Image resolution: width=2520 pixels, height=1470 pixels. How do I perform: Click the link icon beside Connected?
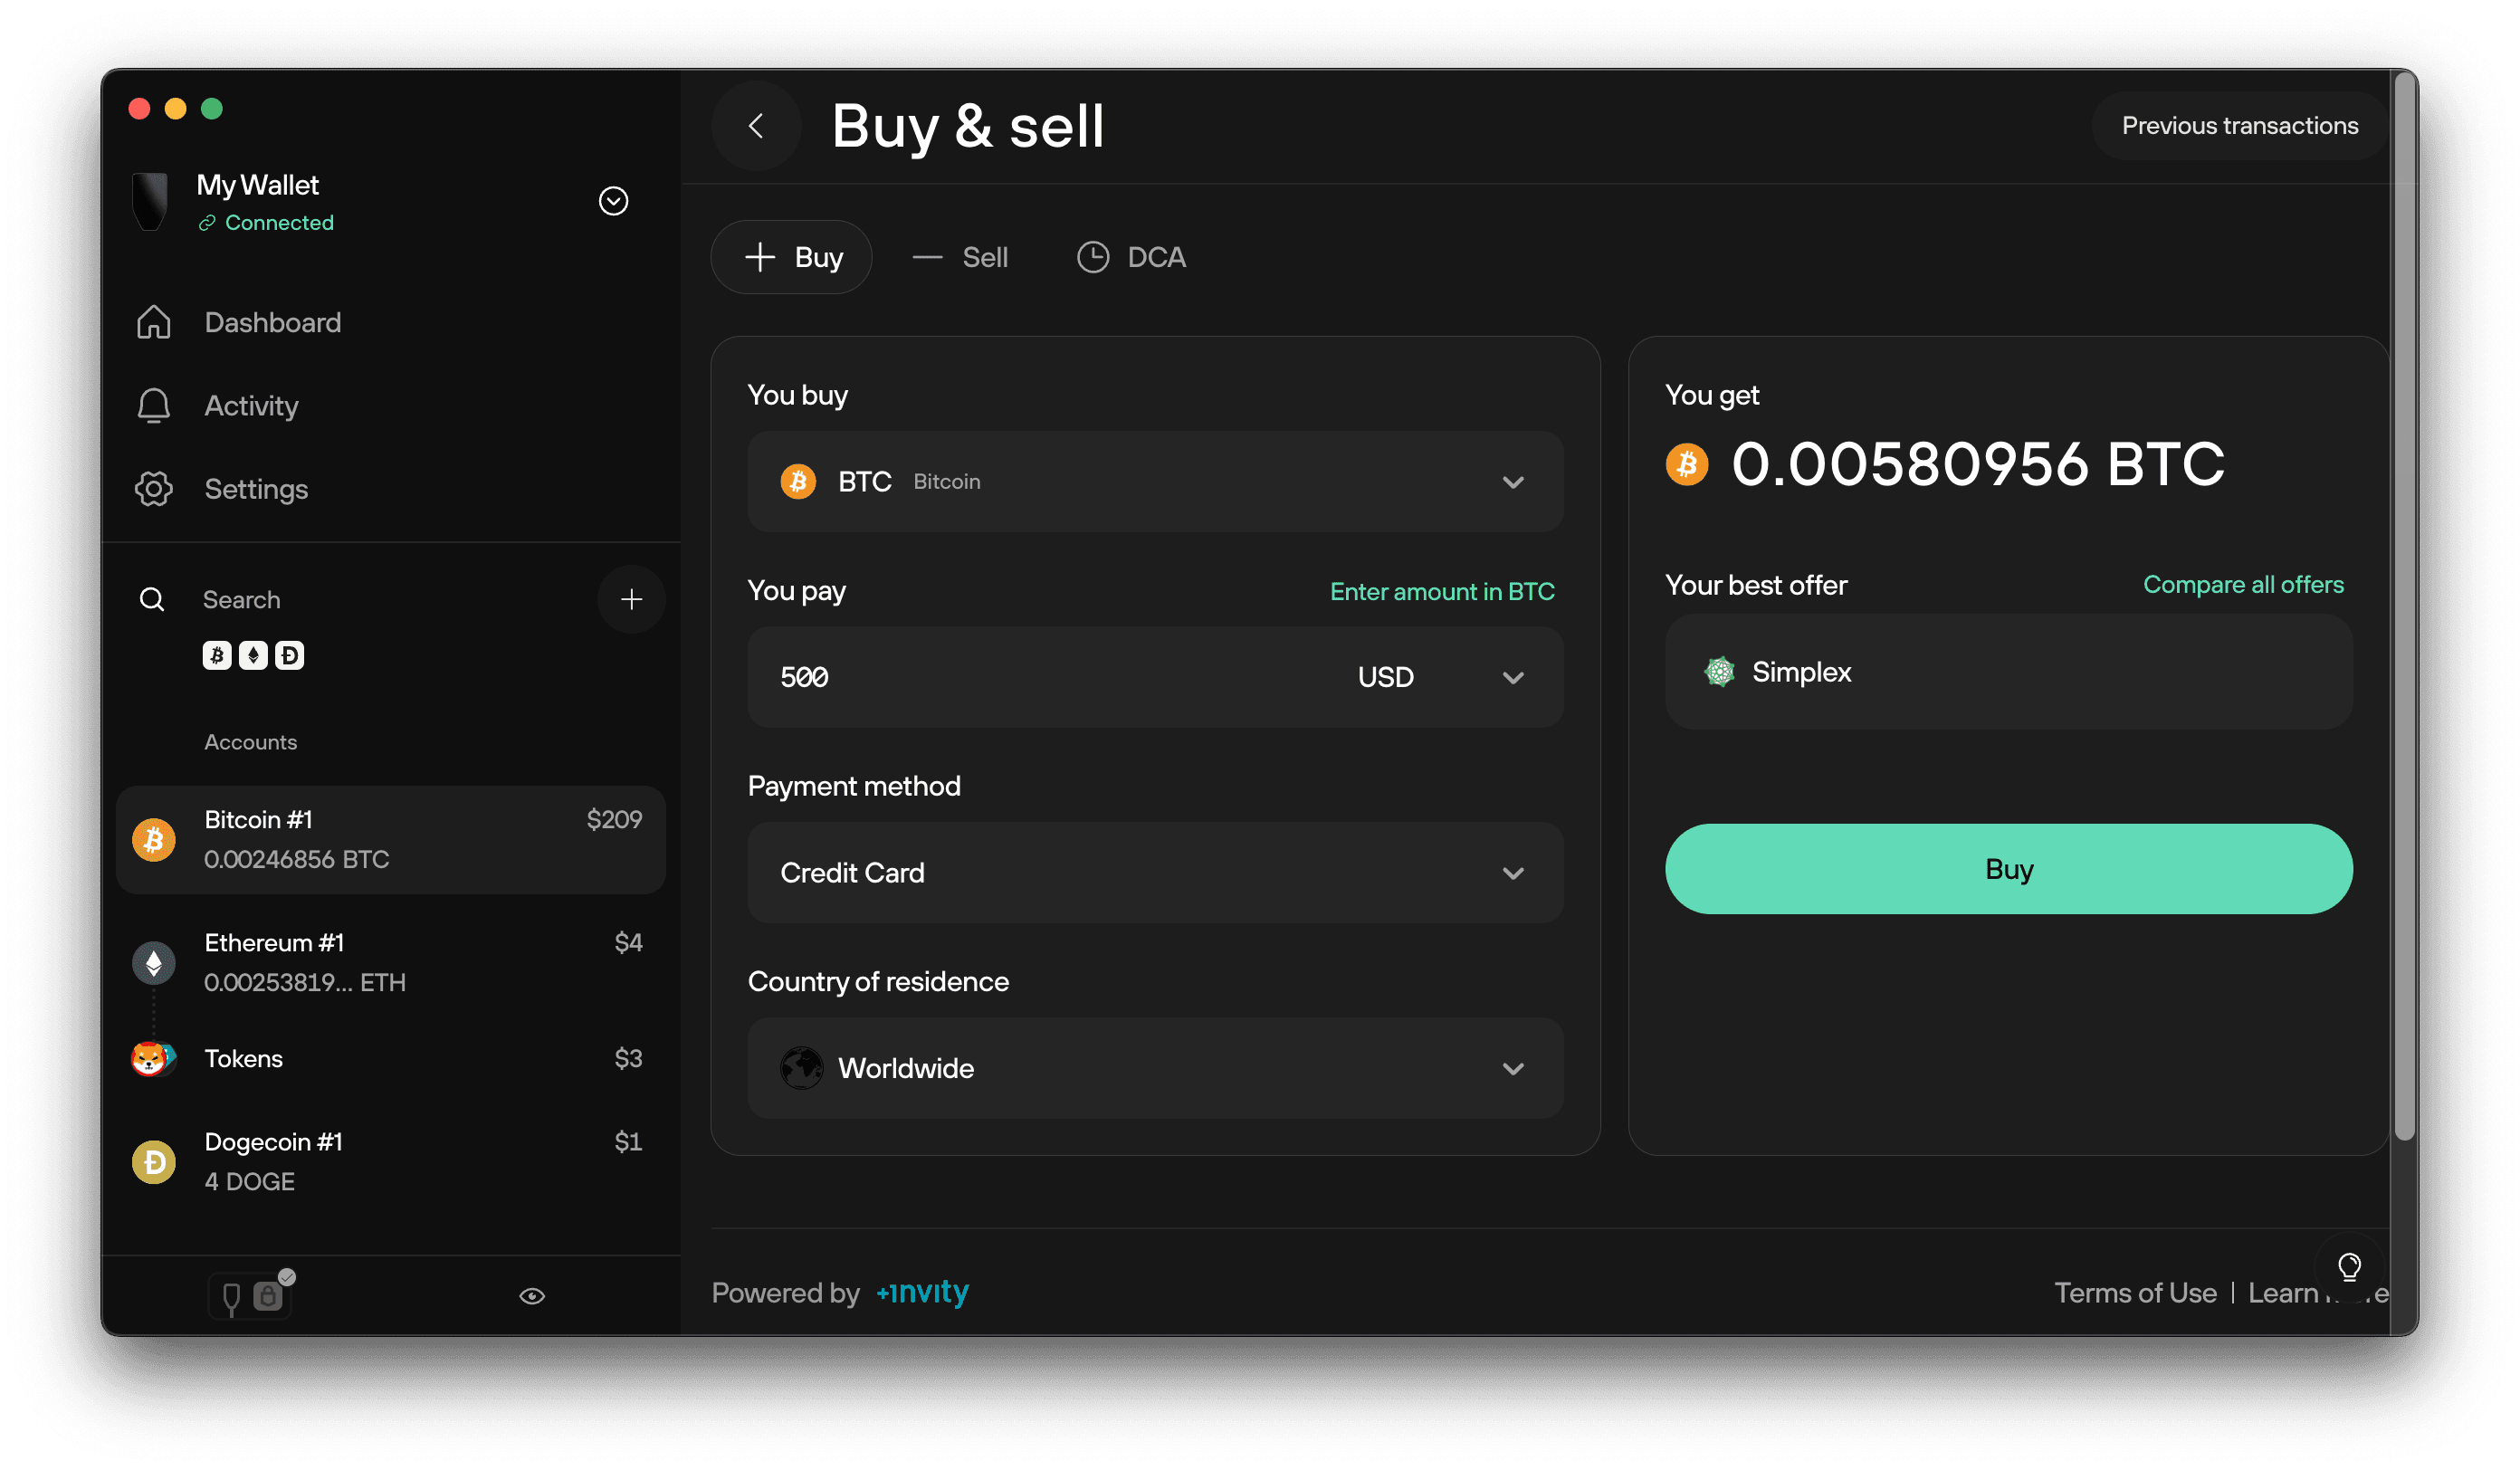[207, 223]
